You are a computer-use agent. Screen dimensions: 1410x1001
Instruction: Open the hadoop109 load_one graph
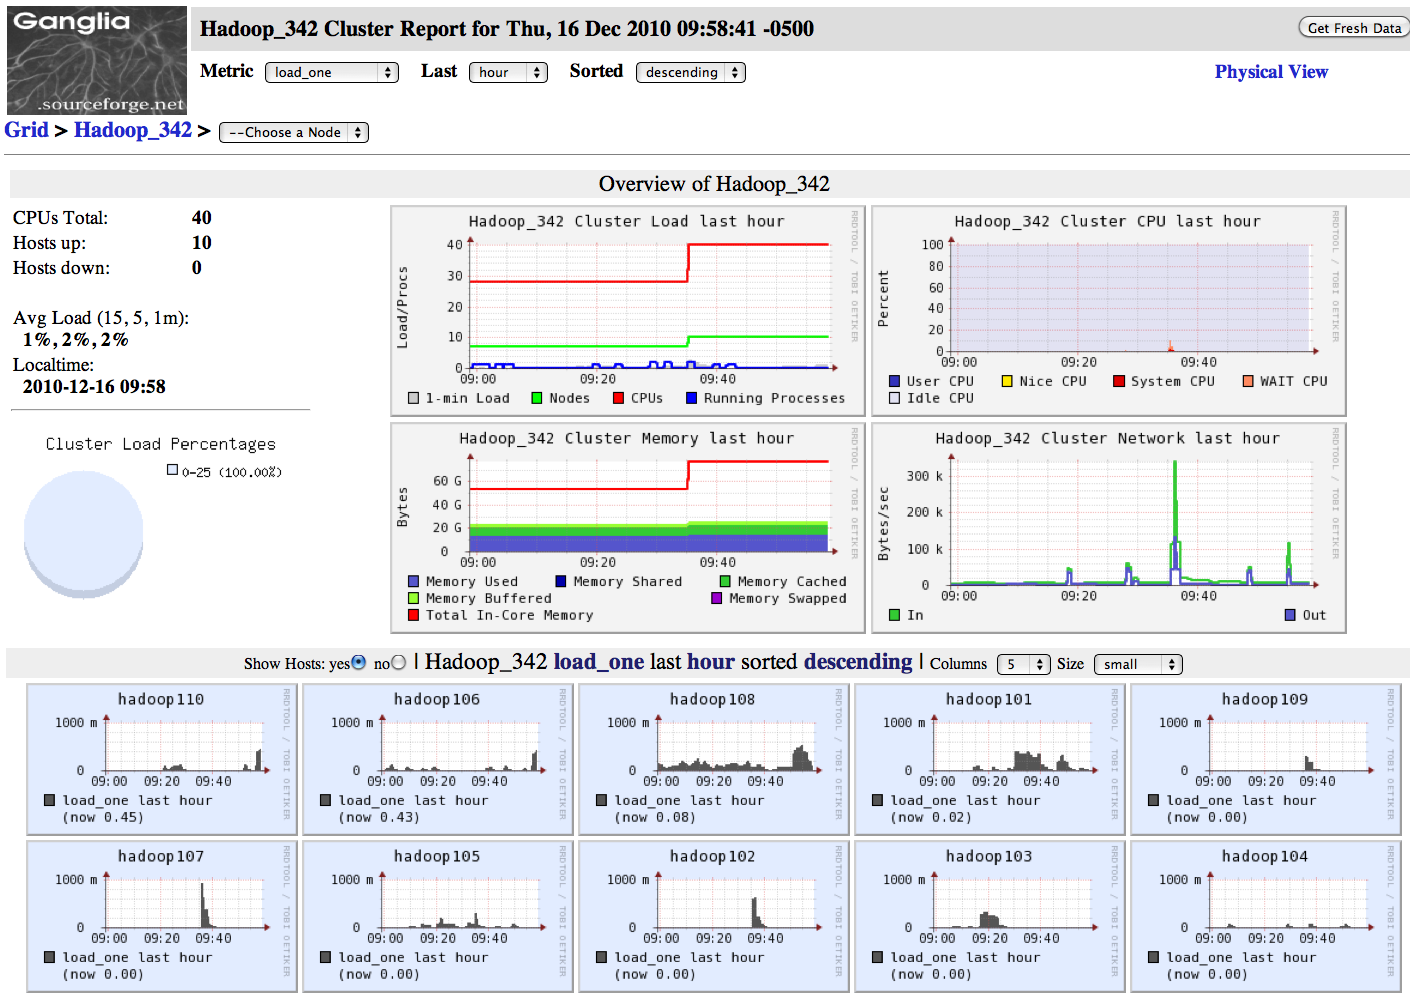point(1266,759)
